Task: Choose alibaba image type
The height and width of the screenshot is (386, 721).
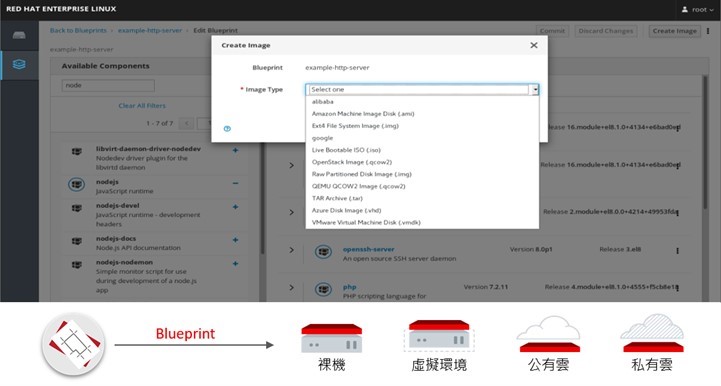Action: coord(422,102)
